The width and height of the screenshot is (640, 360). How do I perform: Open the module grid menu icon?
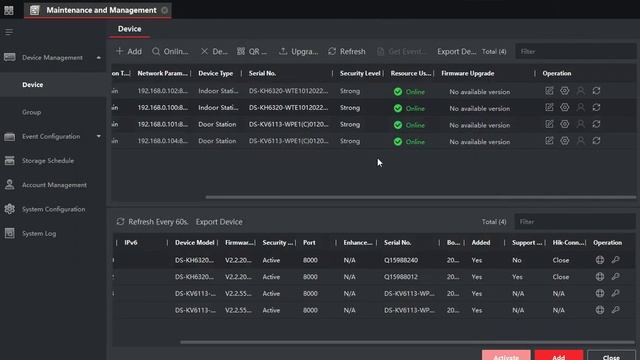click(x=9, y=10)
